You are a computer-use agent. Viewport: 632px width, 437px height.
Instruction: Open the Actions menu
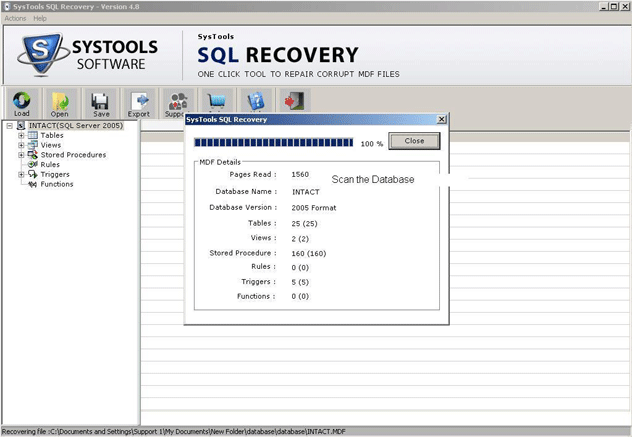pyautogui.click(x=15, y=19)
